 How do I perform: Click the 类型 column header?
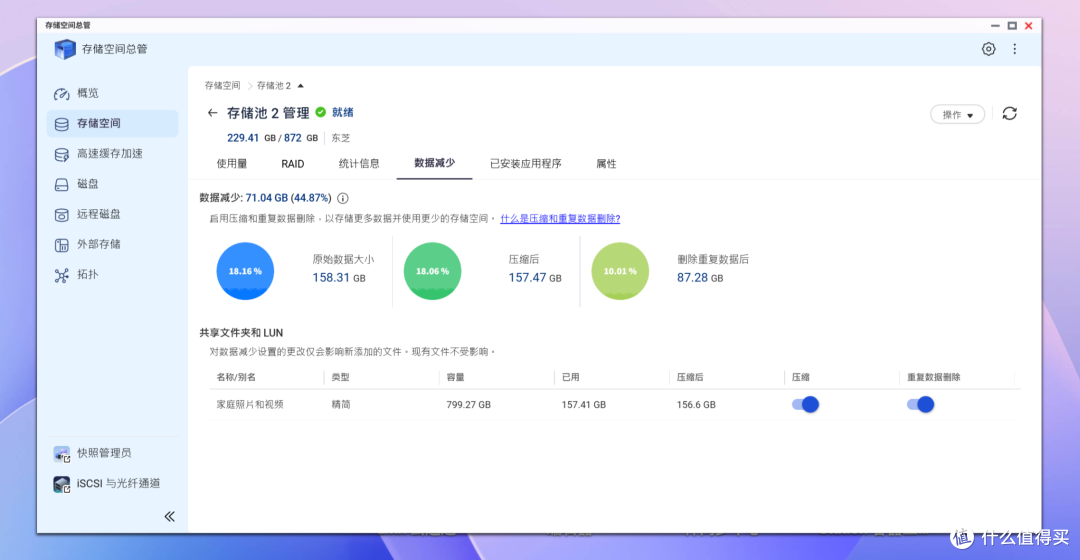(x=340, y=377)
